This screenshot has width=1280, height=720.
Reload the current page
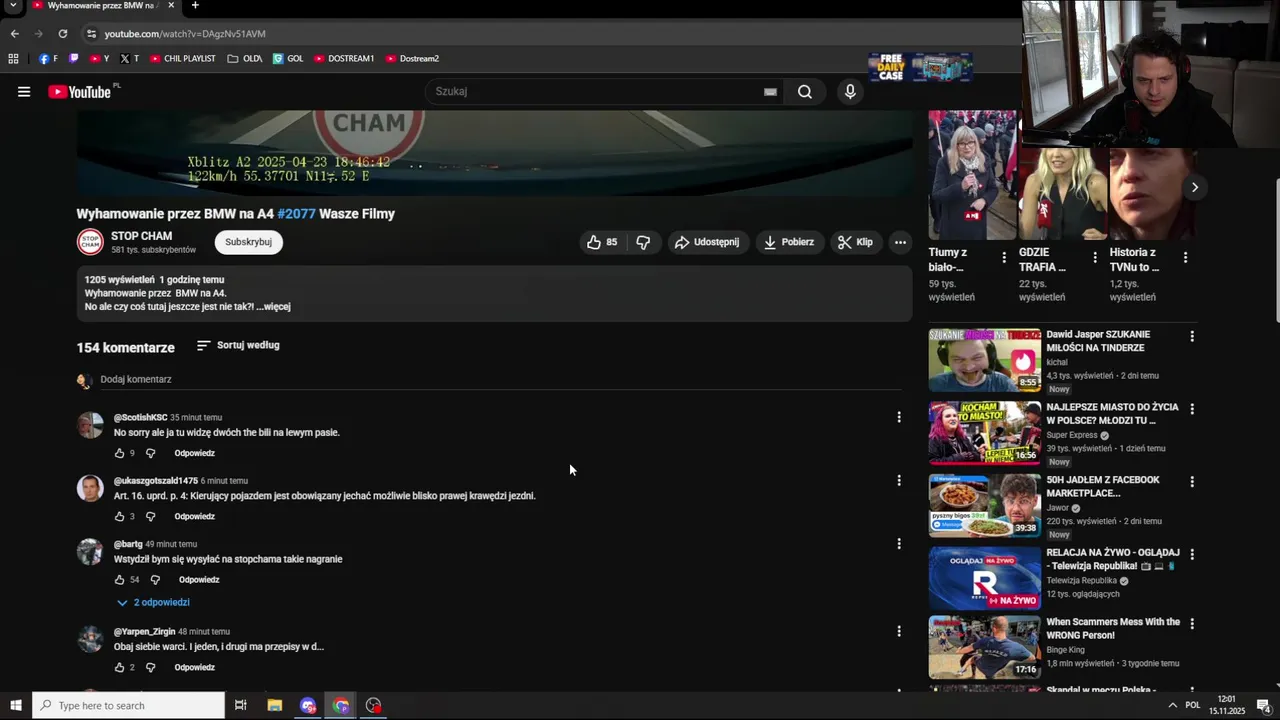62,33
